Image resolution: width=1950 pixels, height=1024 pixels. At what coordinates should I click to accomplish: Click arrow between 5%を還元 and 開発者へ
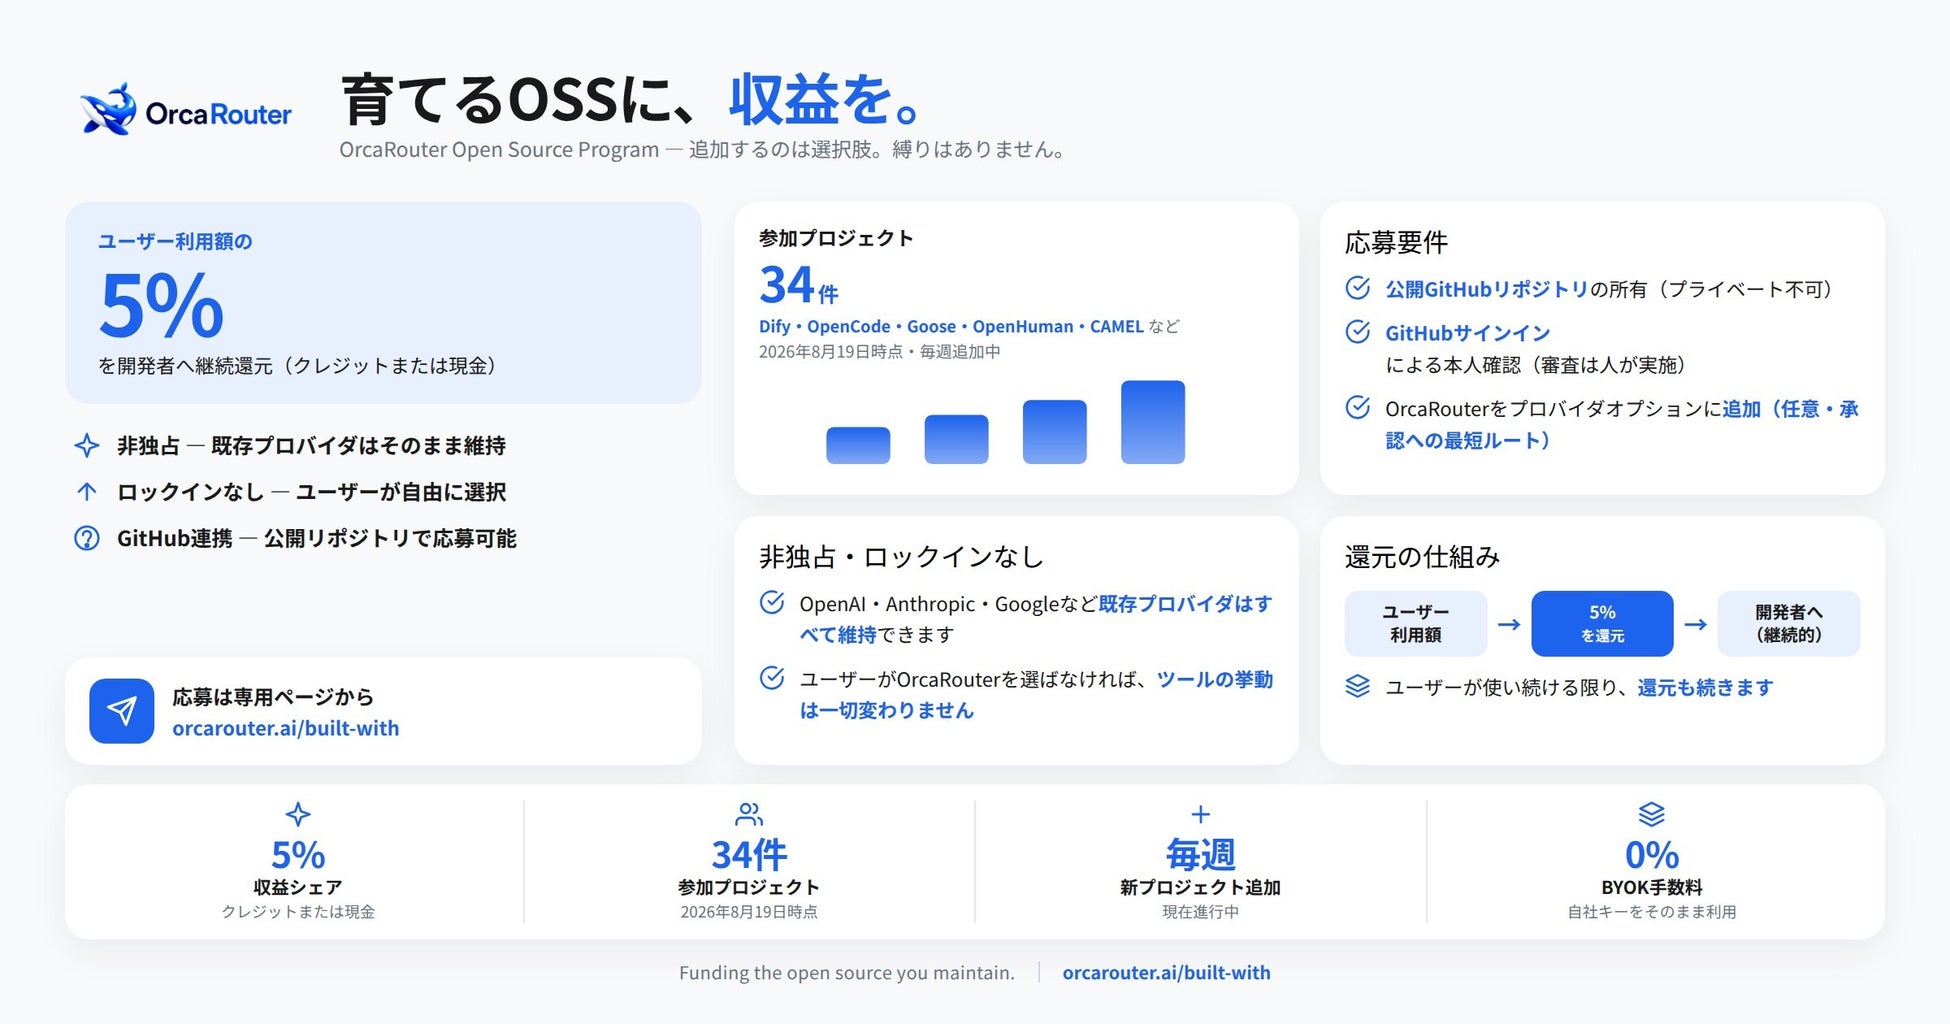click(x=1695, y=624)
